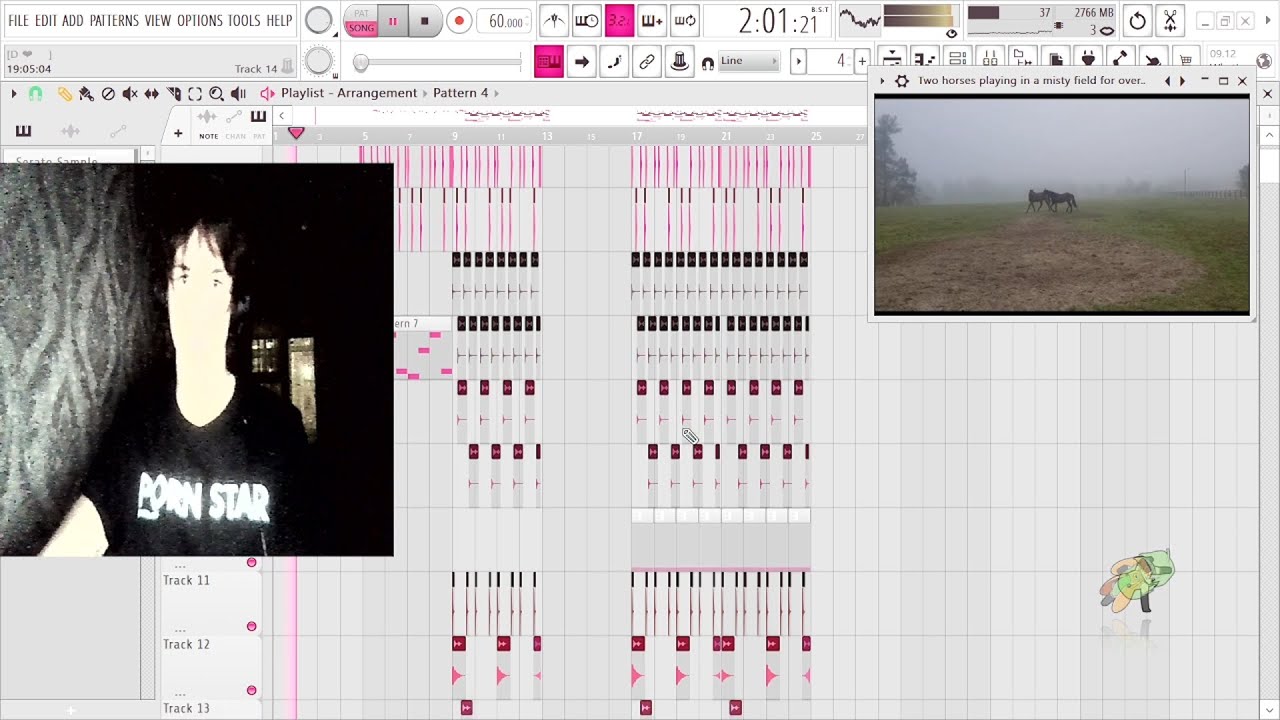Open the VIEW menu
Image resolution: width=1280 pixels, height=720 pixels.
pos(158,20)
